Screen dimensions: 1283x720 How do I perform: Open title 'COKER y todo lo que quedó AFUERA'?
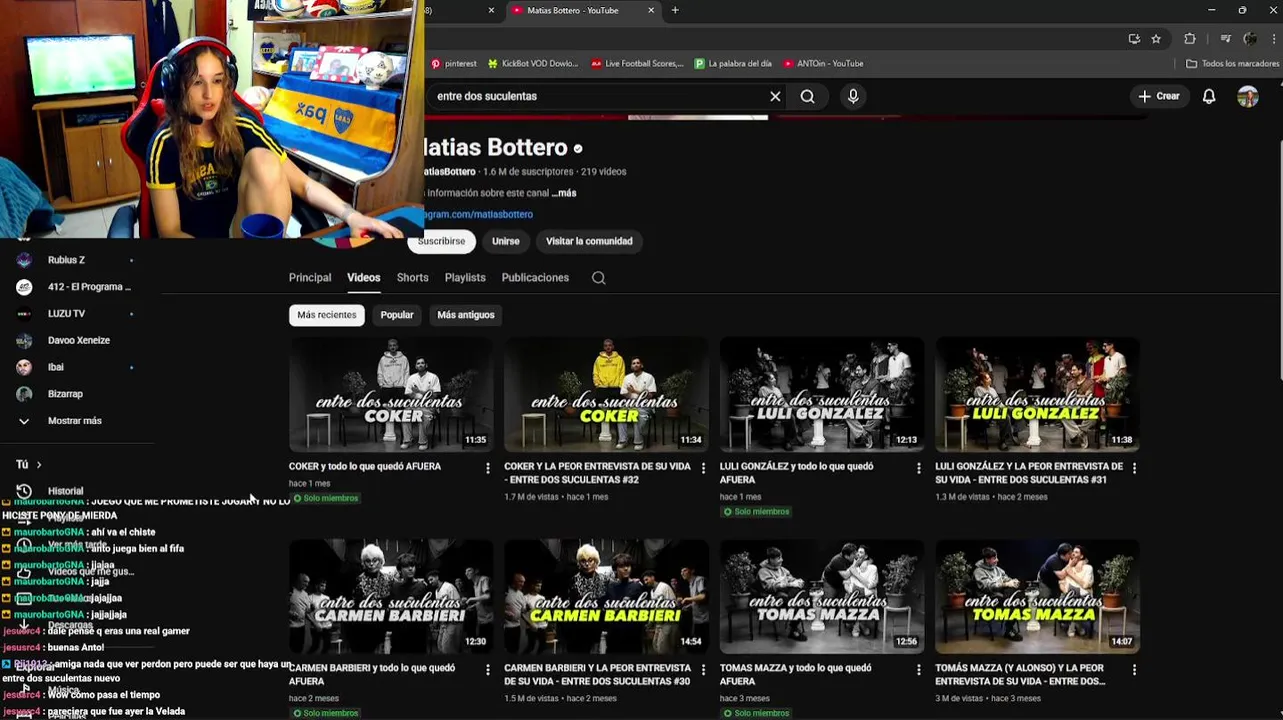(365, 467)
